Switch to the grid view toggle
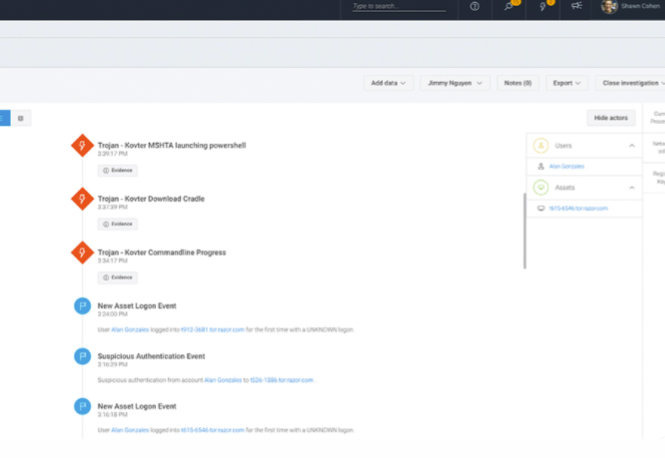The image size is (665, 458). click(20, 118)
